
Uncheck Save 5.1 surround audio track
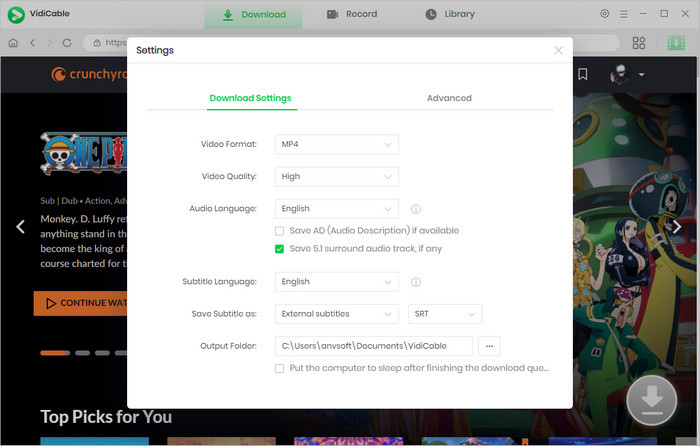click(279, 249)
